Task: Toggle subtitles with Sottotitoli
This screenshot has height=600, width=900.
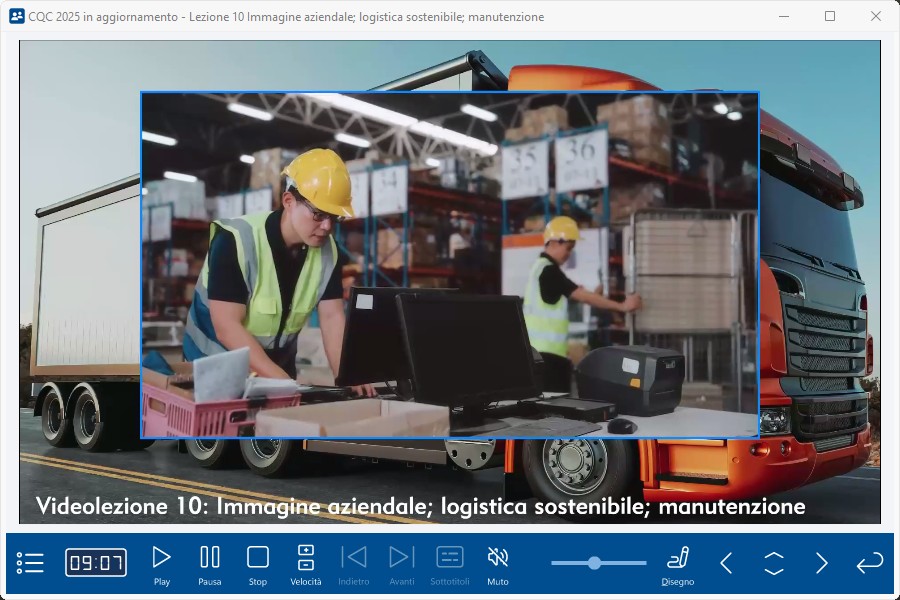Action: [450, 563]
